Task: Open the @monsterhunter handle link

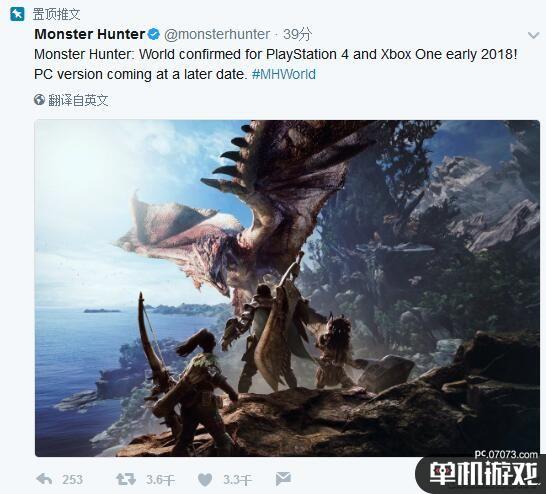Action: tap(217, 34)
